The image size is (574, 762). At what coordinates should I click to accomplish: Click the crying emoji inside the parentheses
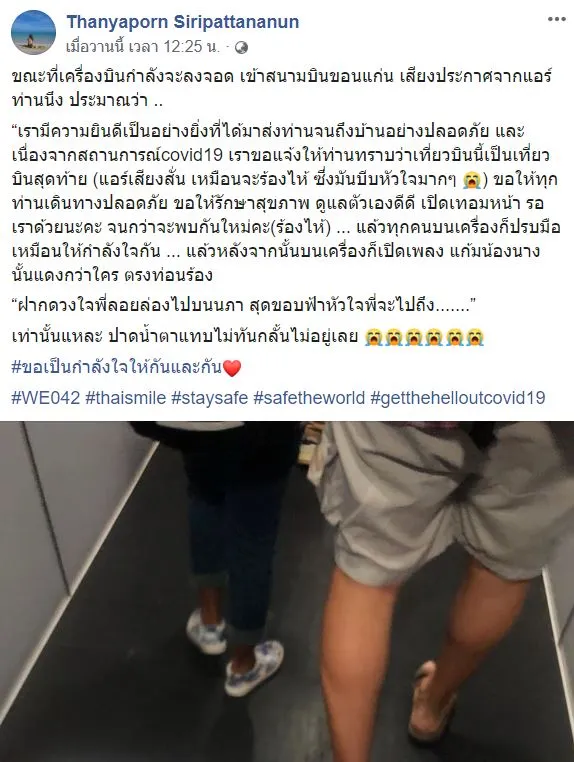[x=471, y=179]
